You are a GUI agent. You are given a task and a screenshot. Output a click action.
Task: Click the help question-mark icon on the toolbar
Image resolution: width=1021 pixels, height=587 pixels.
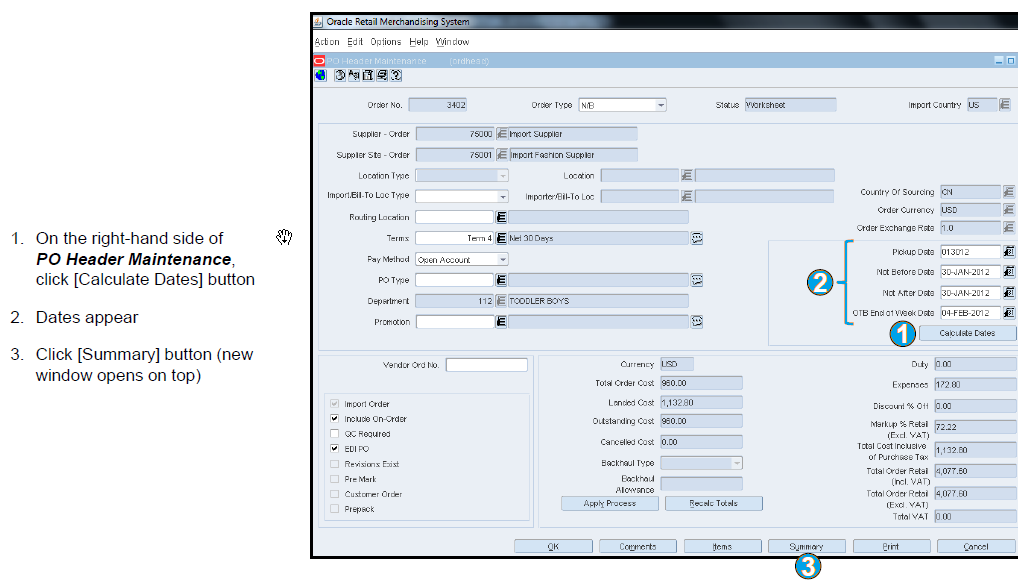click(x=395, y=75)
